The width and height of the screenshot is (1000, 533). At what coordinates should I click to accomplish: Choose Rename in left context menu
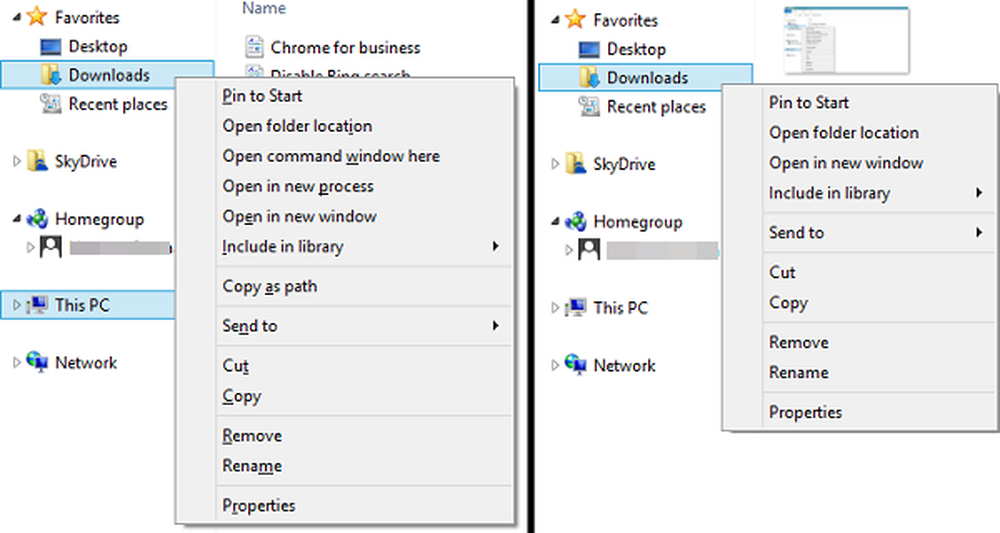345,465
